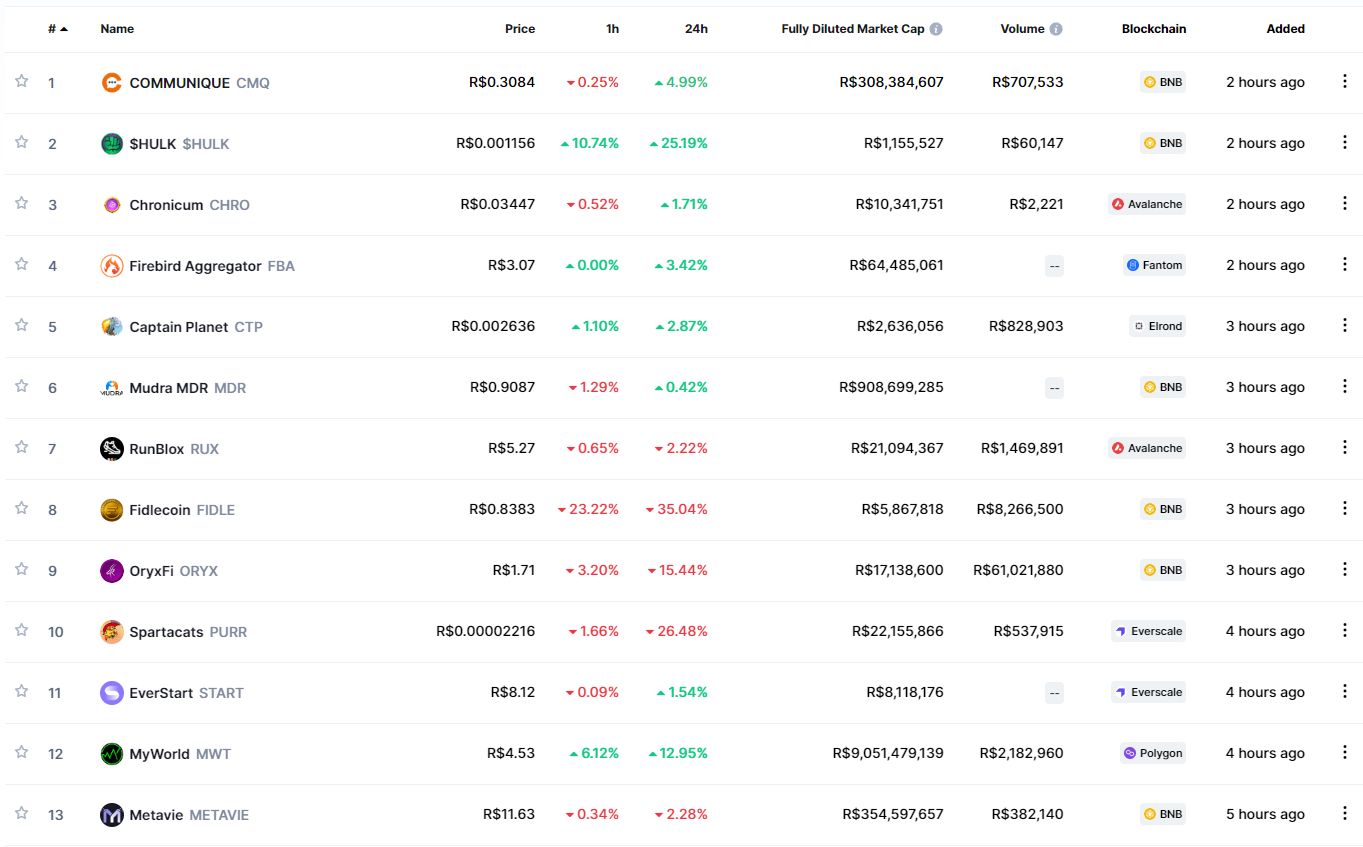
Task: Click the Chronicum coin logo
Action: tap(112, 204)
